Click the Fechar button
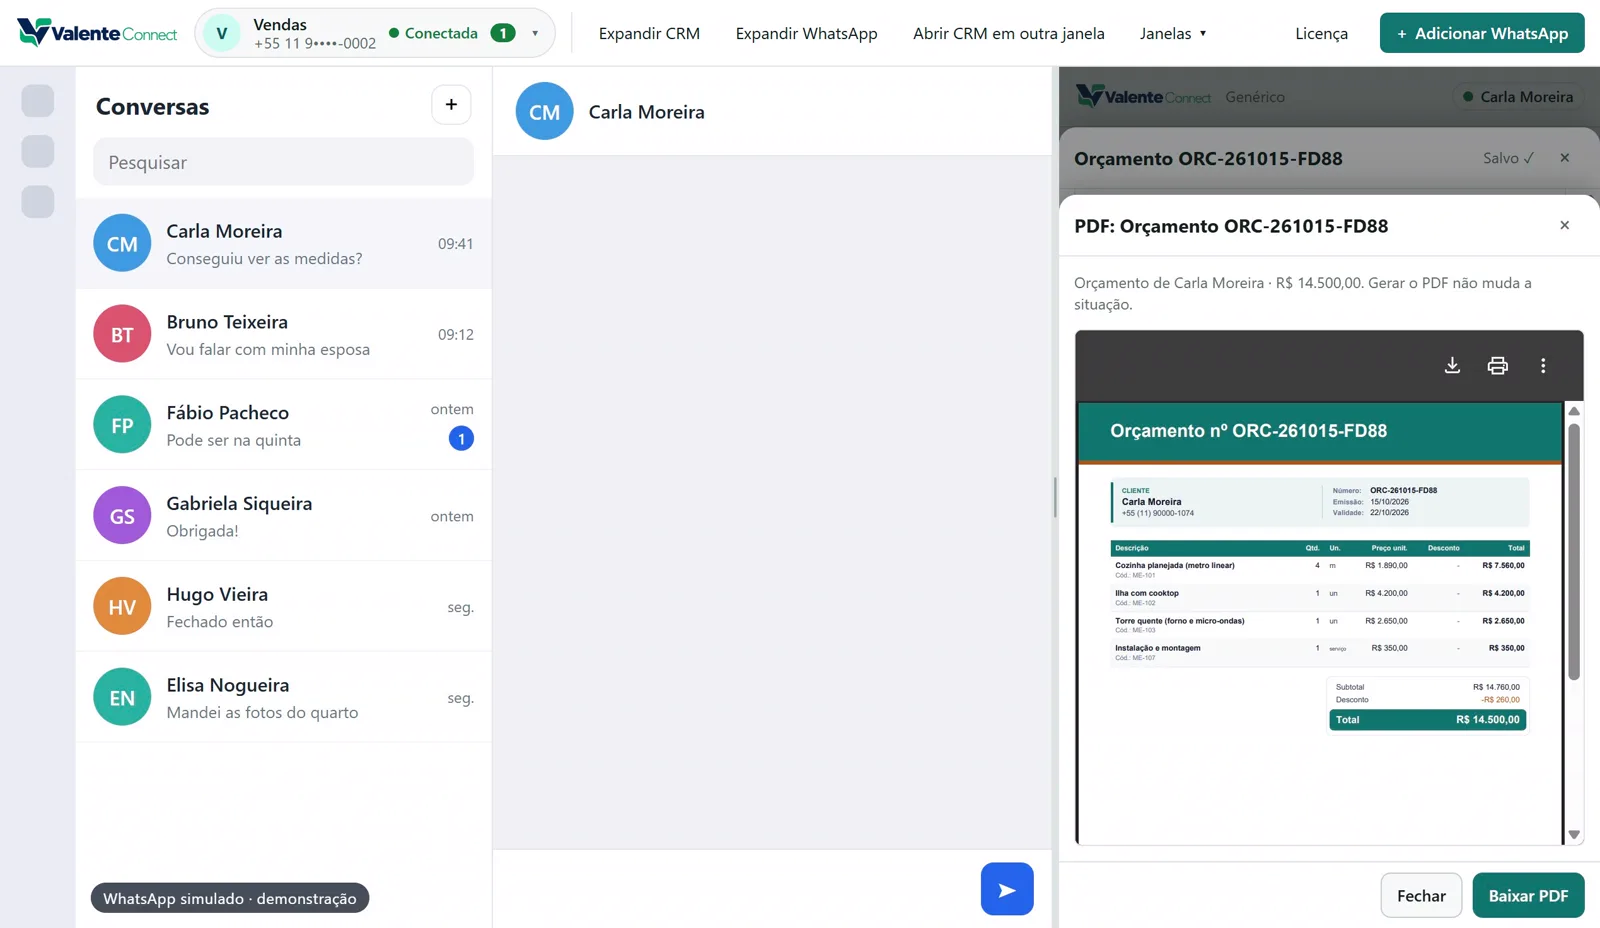The height and width of the screenshot is (928, 1600). pos(1421,895)
